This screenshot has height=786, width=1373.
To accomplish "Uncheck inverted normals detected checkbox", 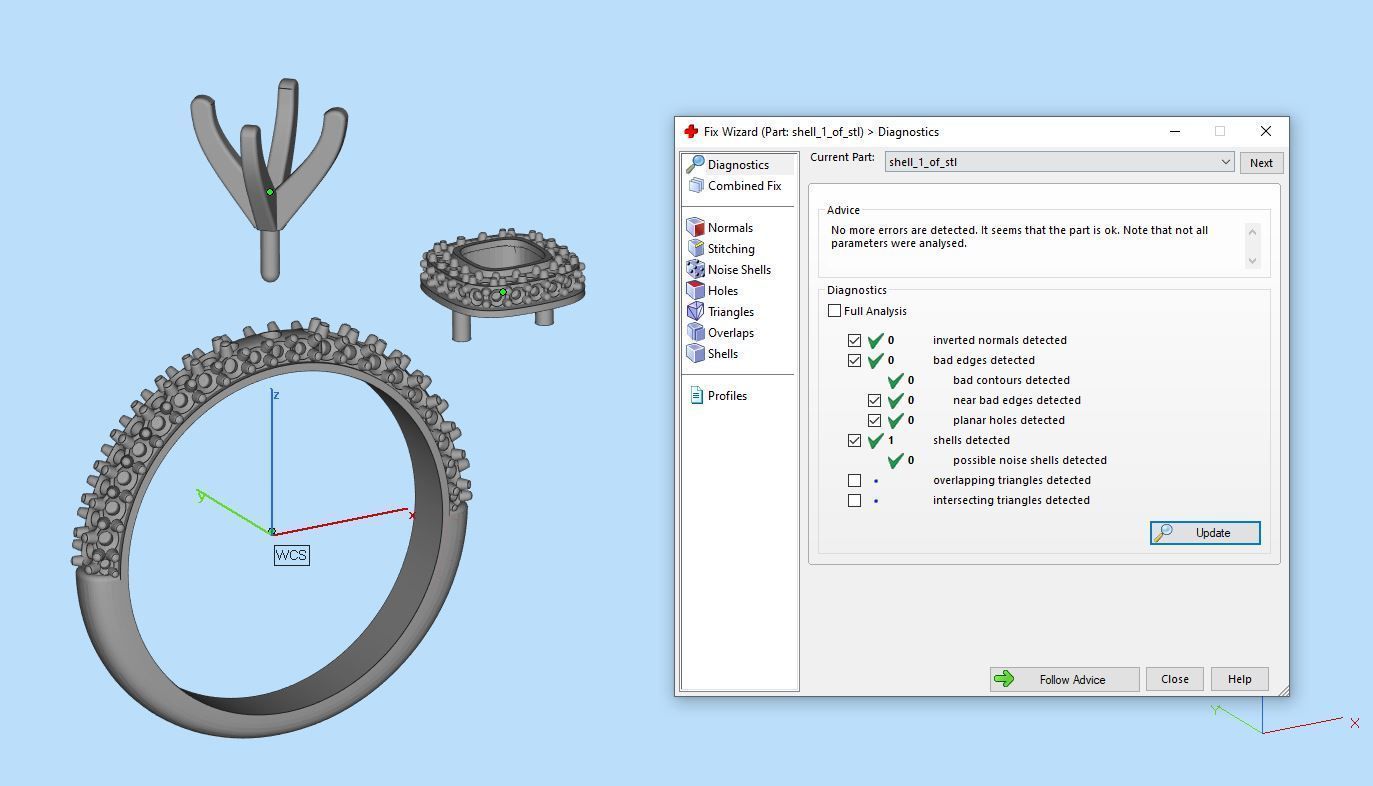I will (854, 340).
